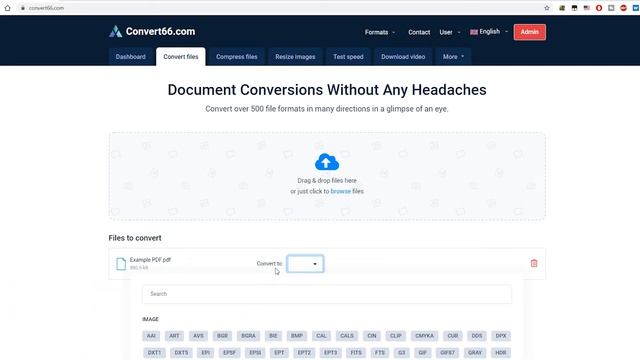Click the document icon beside Example PDF.pdf
The height and width of the screenshot is (360, 640).
[121, 264]
